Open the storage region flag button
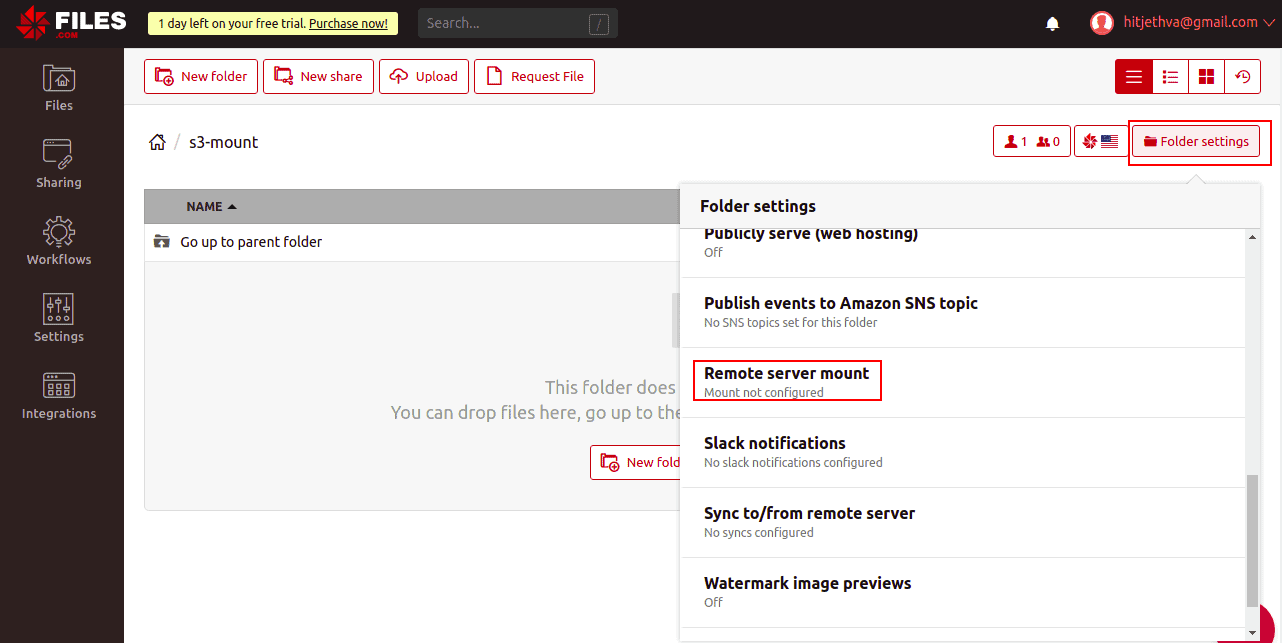Image resolution: width=1282 pixels, height=643 pixels. pos(1100,142)
